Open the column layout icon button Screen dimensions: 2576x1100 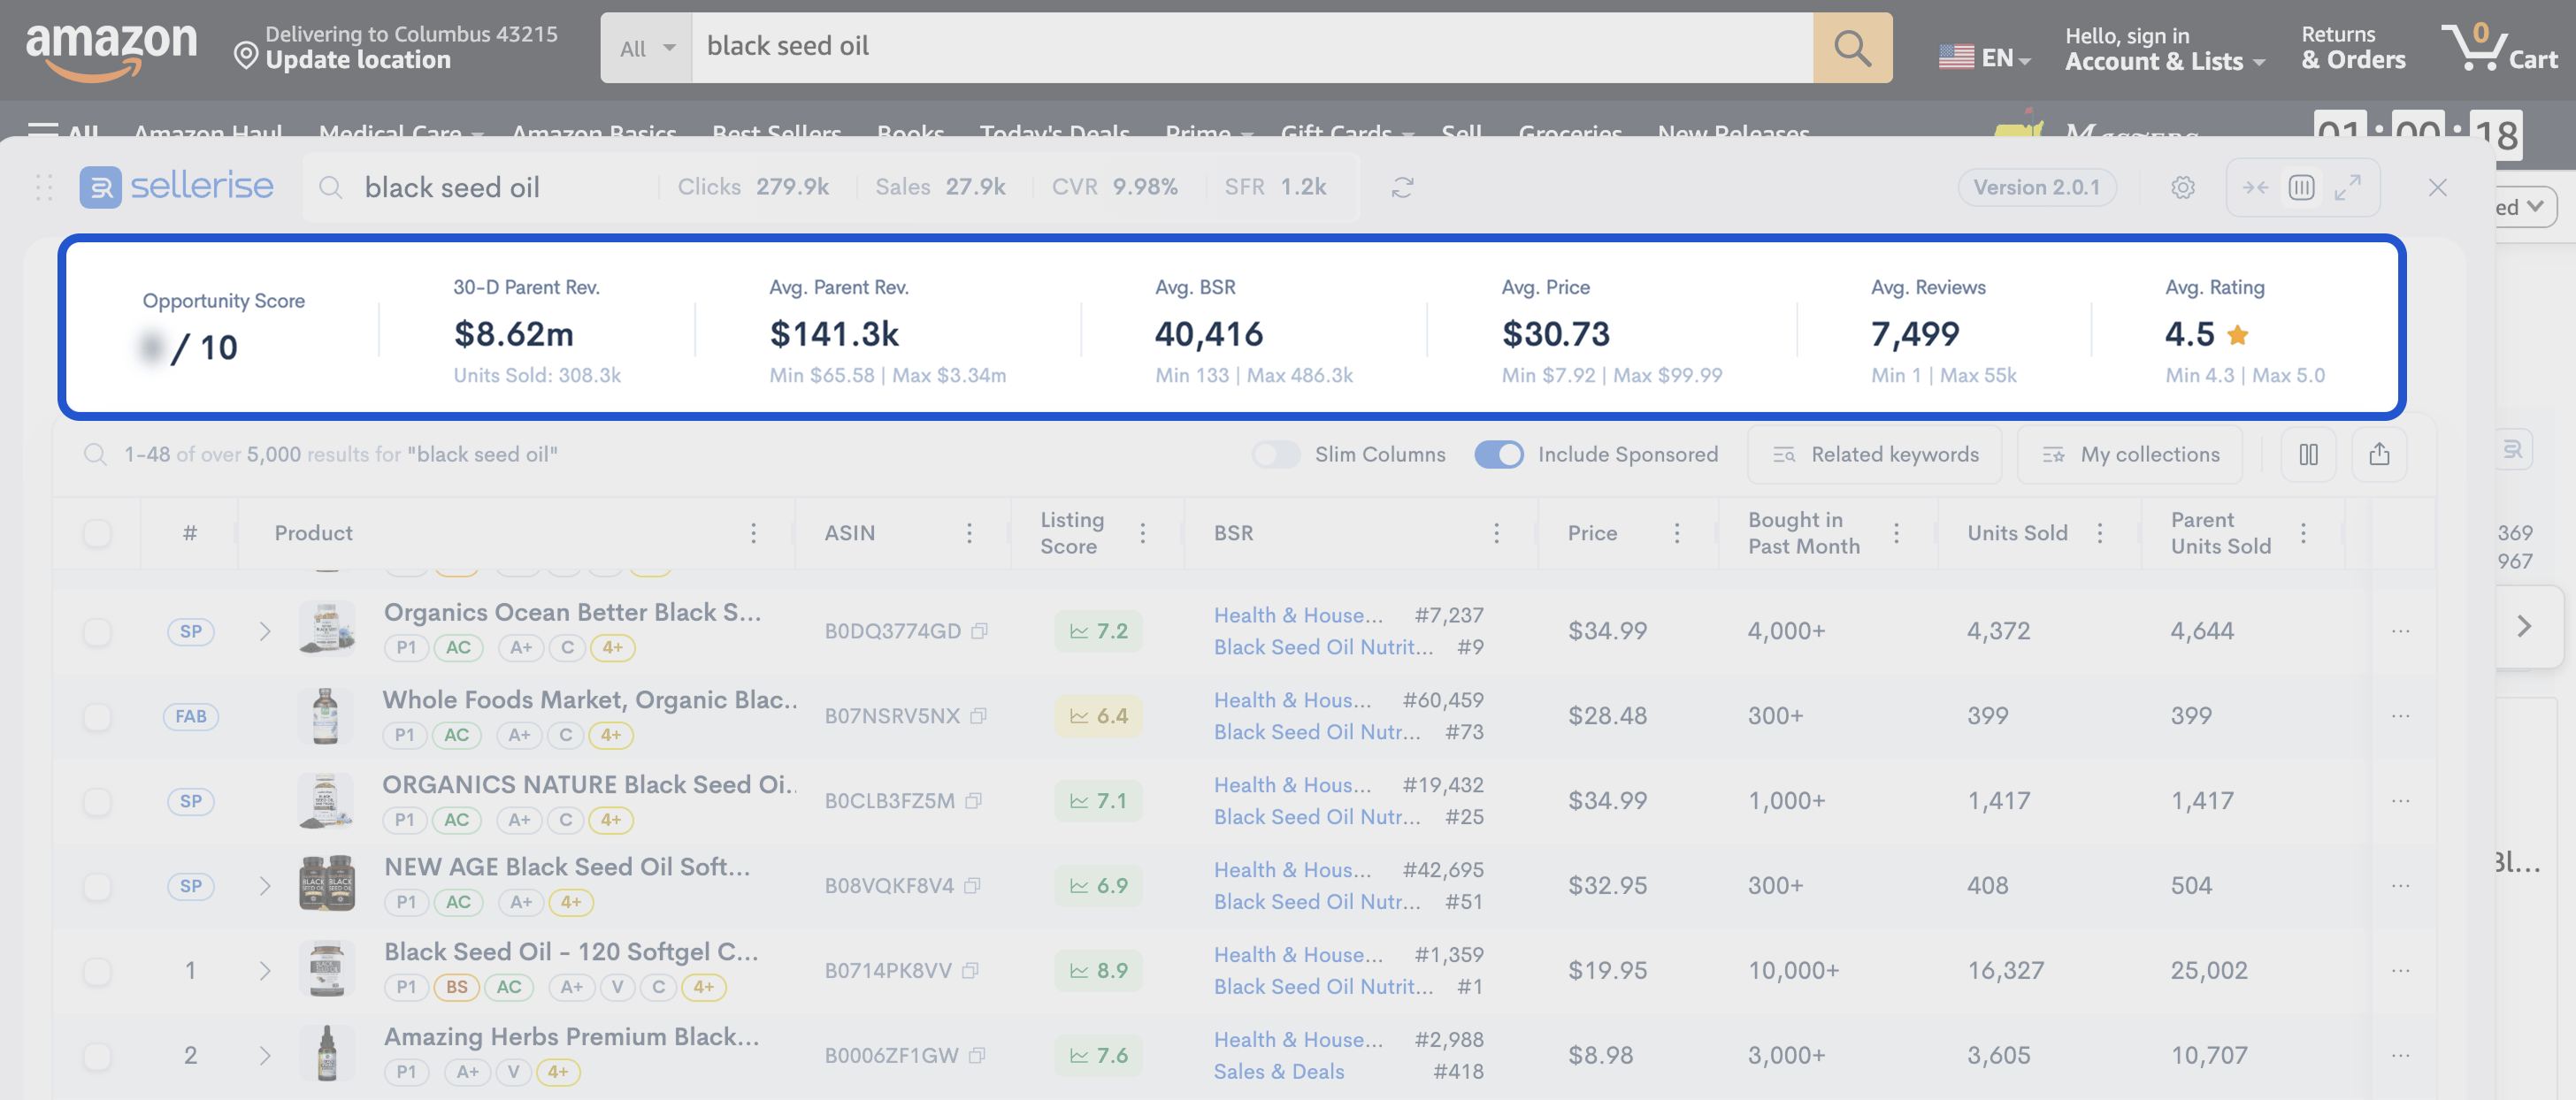coord(2308,455)
